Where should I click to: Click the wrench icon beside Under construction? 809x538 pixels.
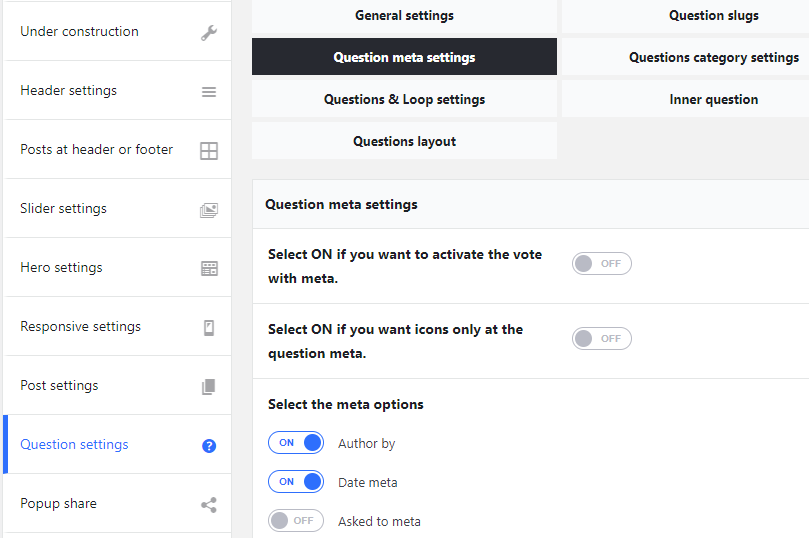click(209, 32)
